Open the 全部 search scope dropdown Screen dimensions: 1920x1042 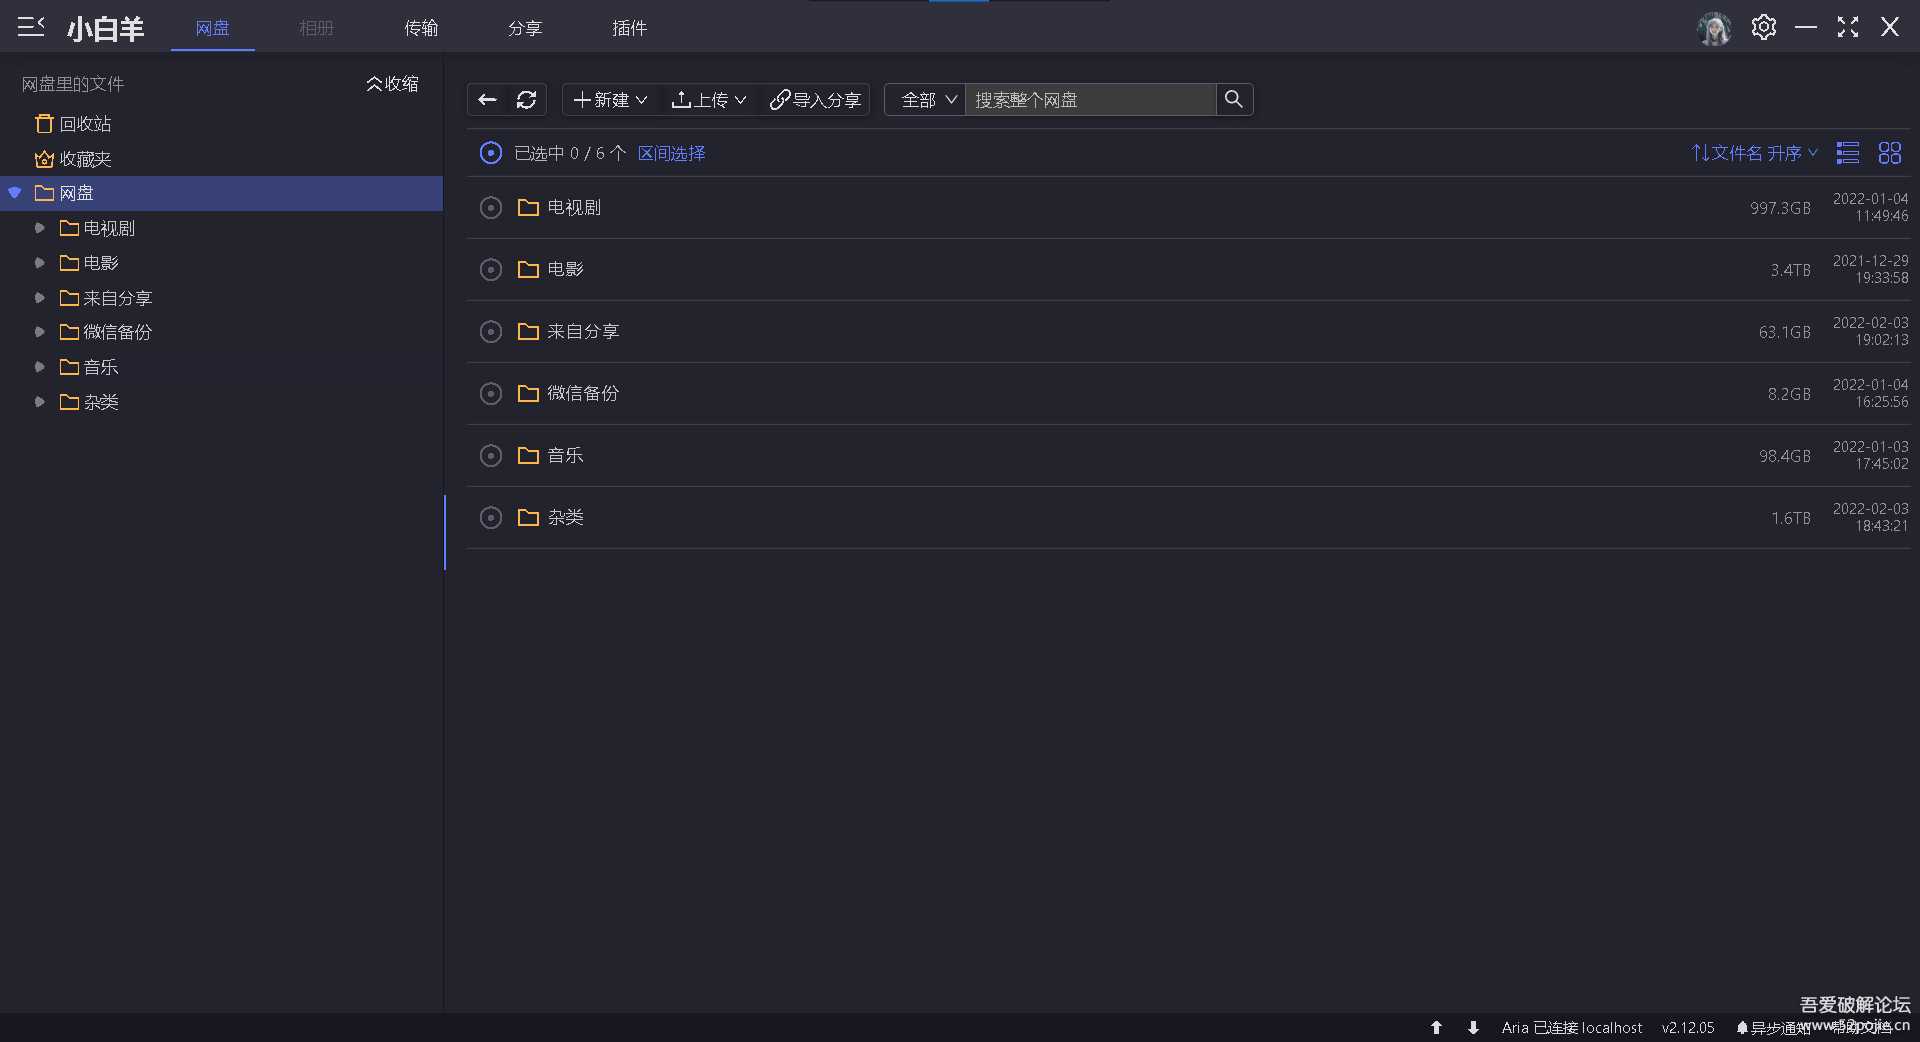[x=928, y=100]
